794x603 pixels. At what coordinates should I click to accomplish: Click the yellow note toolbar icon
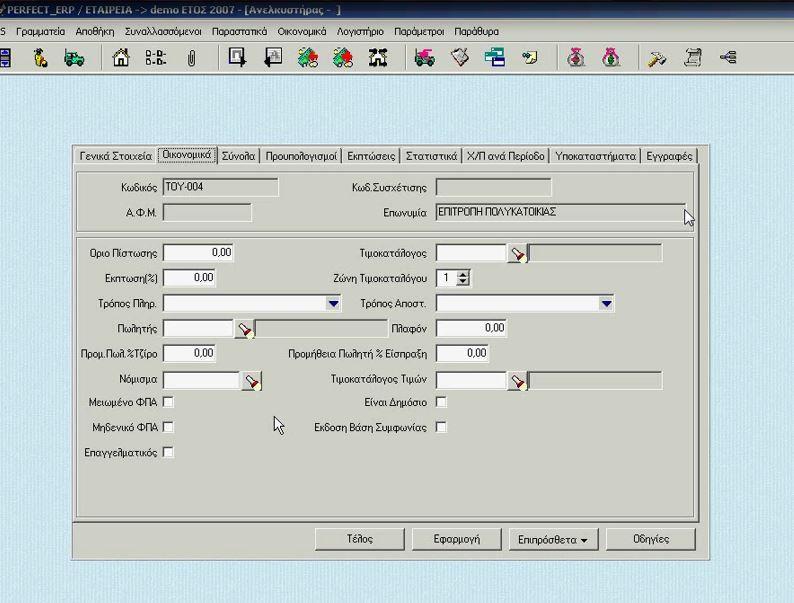coord(530,58)
